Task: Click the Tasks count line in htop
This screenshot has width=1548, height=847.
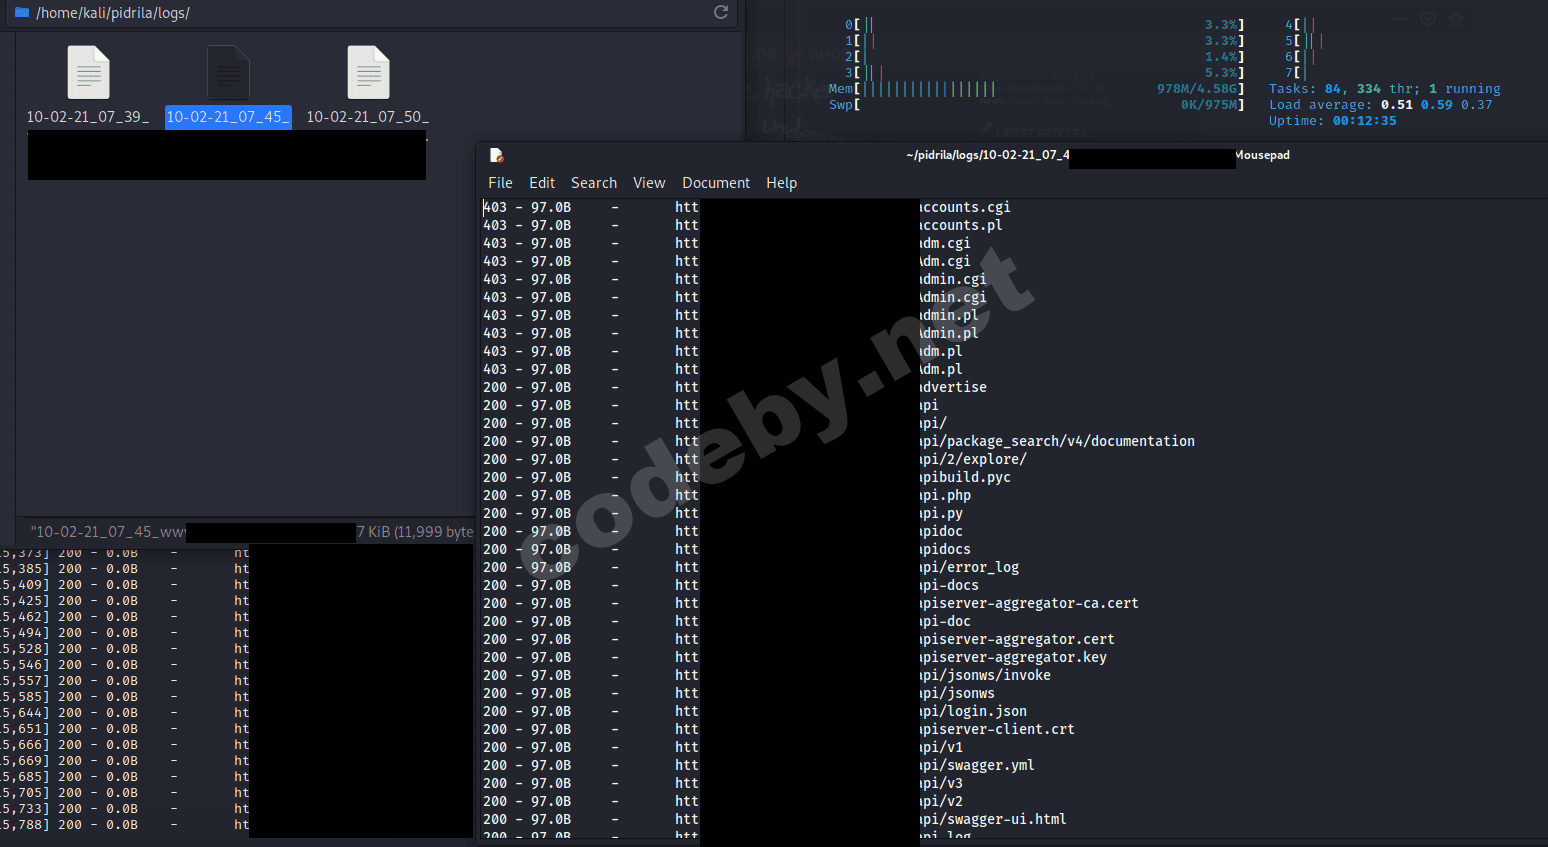Action: click(1385, 89)
